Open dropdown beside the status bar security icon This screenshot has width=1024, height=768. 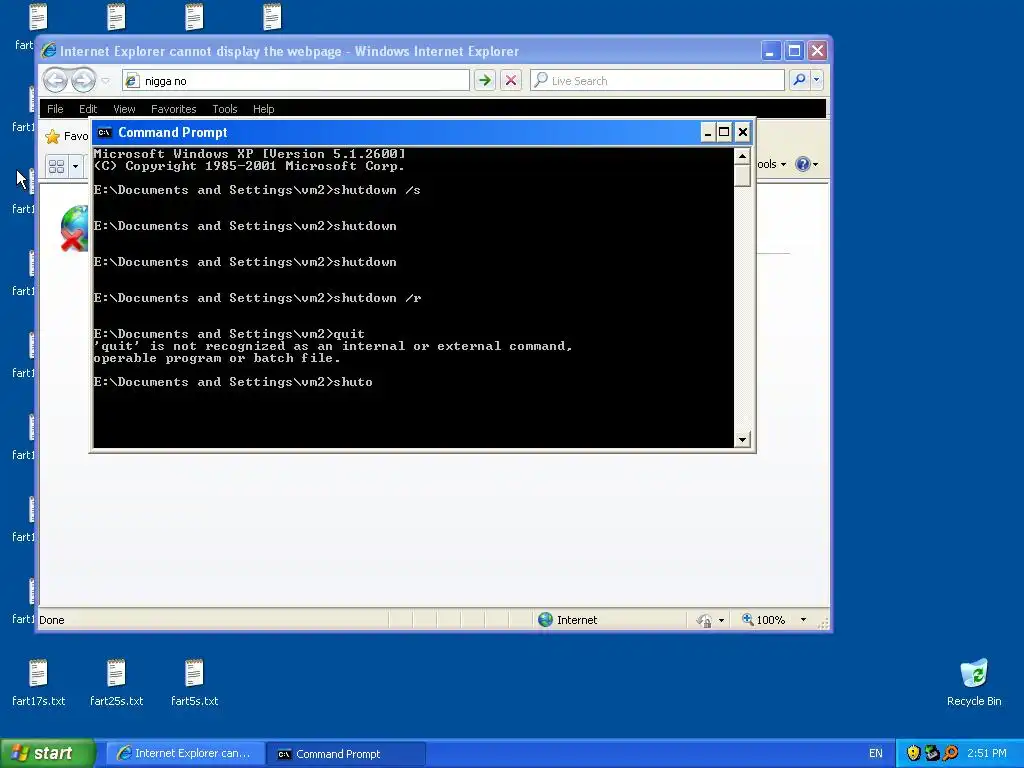tap(721, 620)
